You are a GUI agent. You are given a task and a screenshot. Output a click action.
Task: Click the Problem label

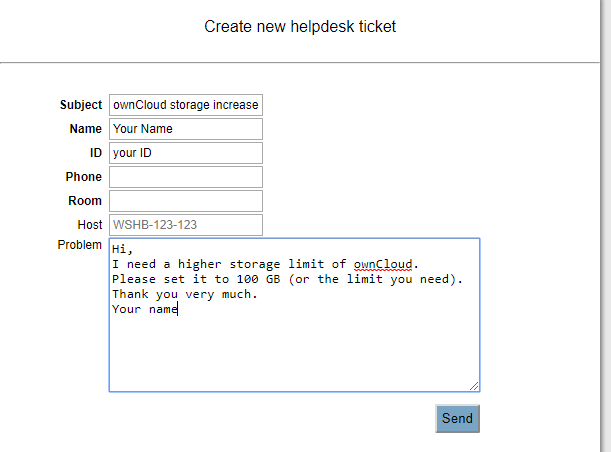(79, 245)
